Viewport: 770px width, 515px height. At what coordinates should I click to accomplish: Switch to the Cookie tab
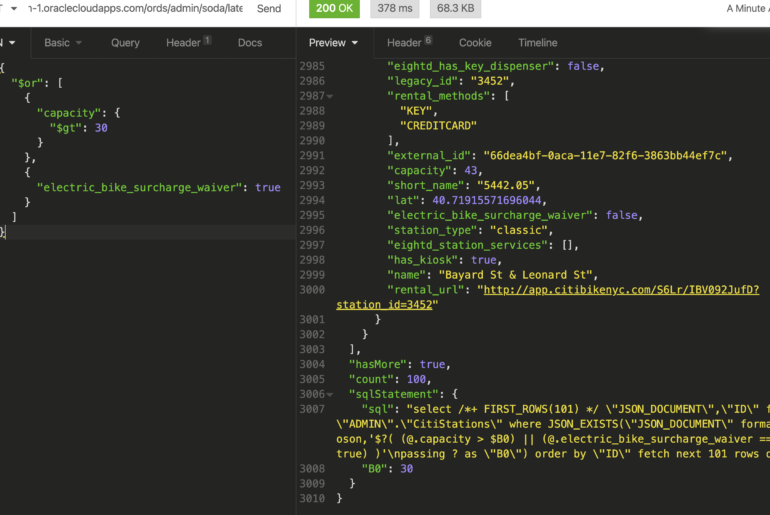[x=475, y=43]
